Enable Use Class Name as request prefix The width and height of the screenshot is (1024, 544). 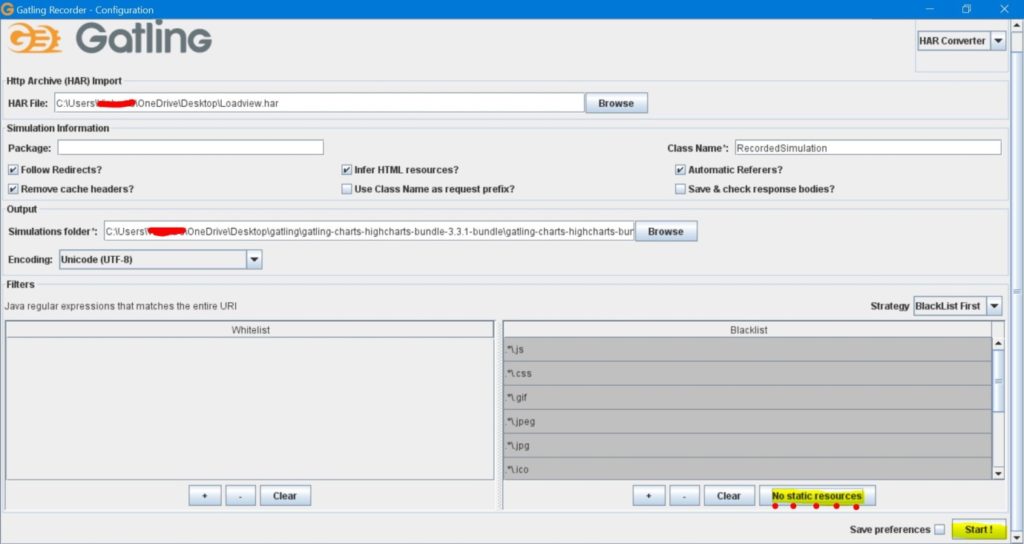pyautogui.click(x=347, y=189)
